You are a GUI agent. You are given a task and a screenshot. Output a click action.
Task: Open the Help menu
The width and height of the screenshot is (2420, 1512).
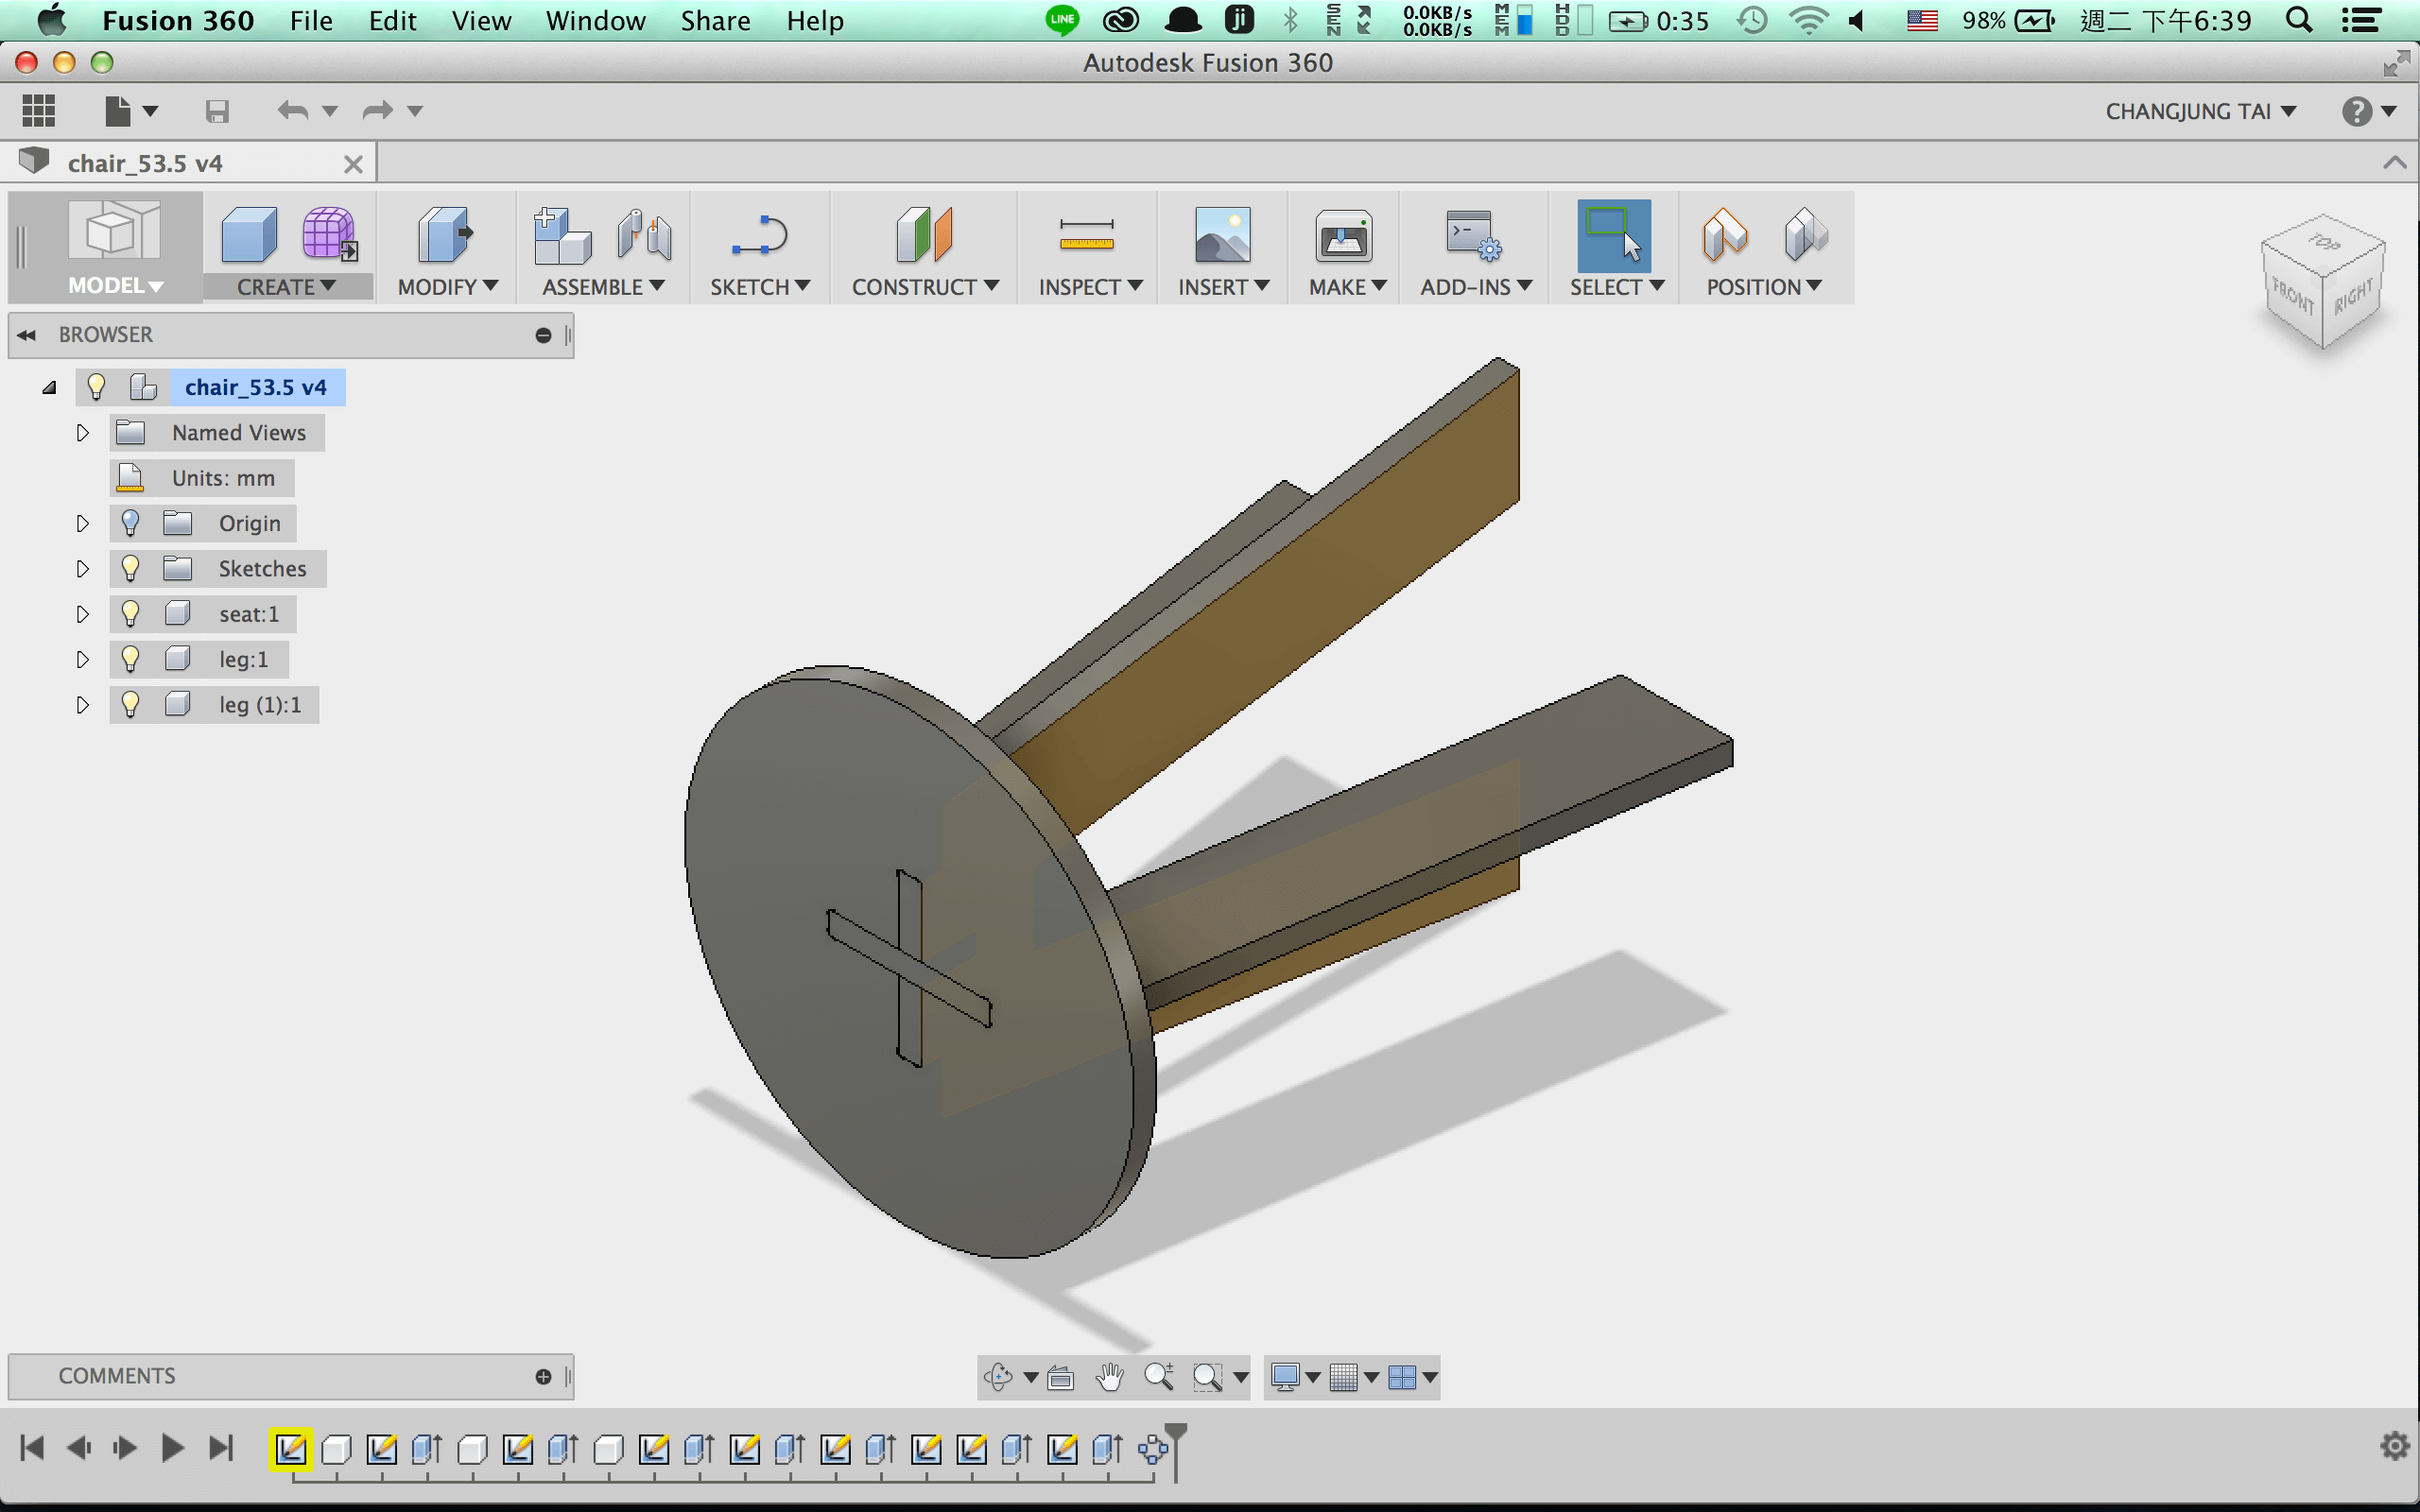point(814,20)
